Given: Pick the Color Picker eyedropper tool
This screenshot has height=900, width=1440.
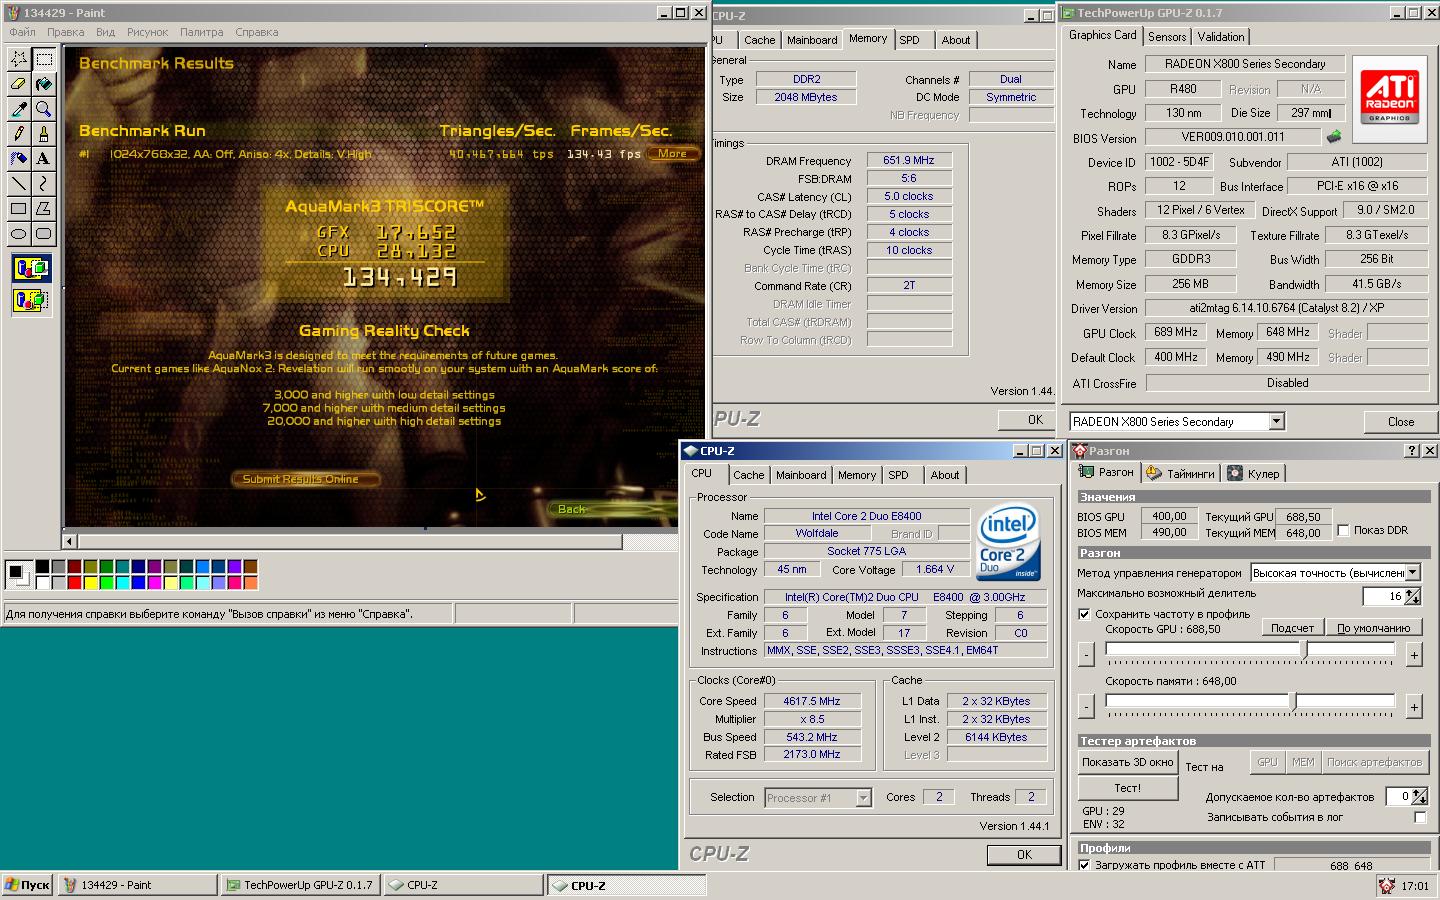Looking at the screenshot, I should (18, 109).
